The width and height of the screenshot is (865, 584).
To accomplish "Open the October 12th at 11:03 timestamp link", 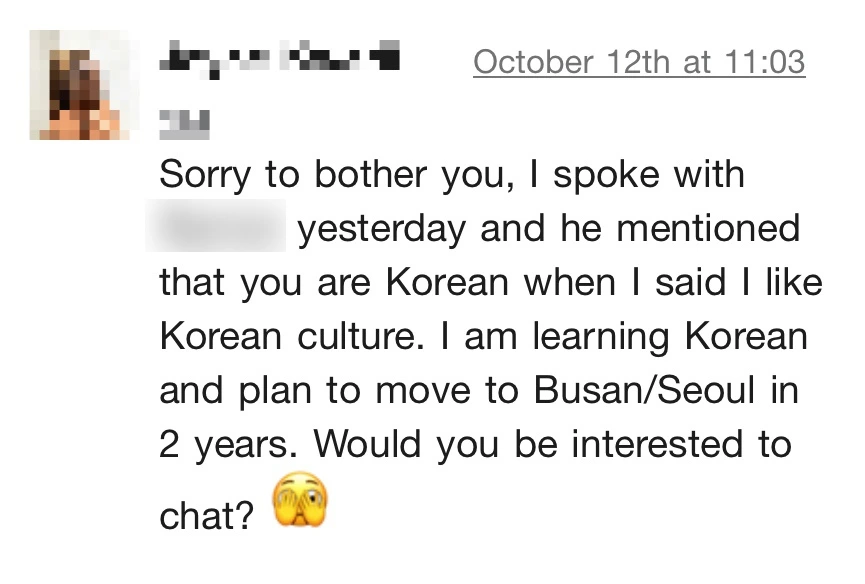I will [x=639, y=62].
